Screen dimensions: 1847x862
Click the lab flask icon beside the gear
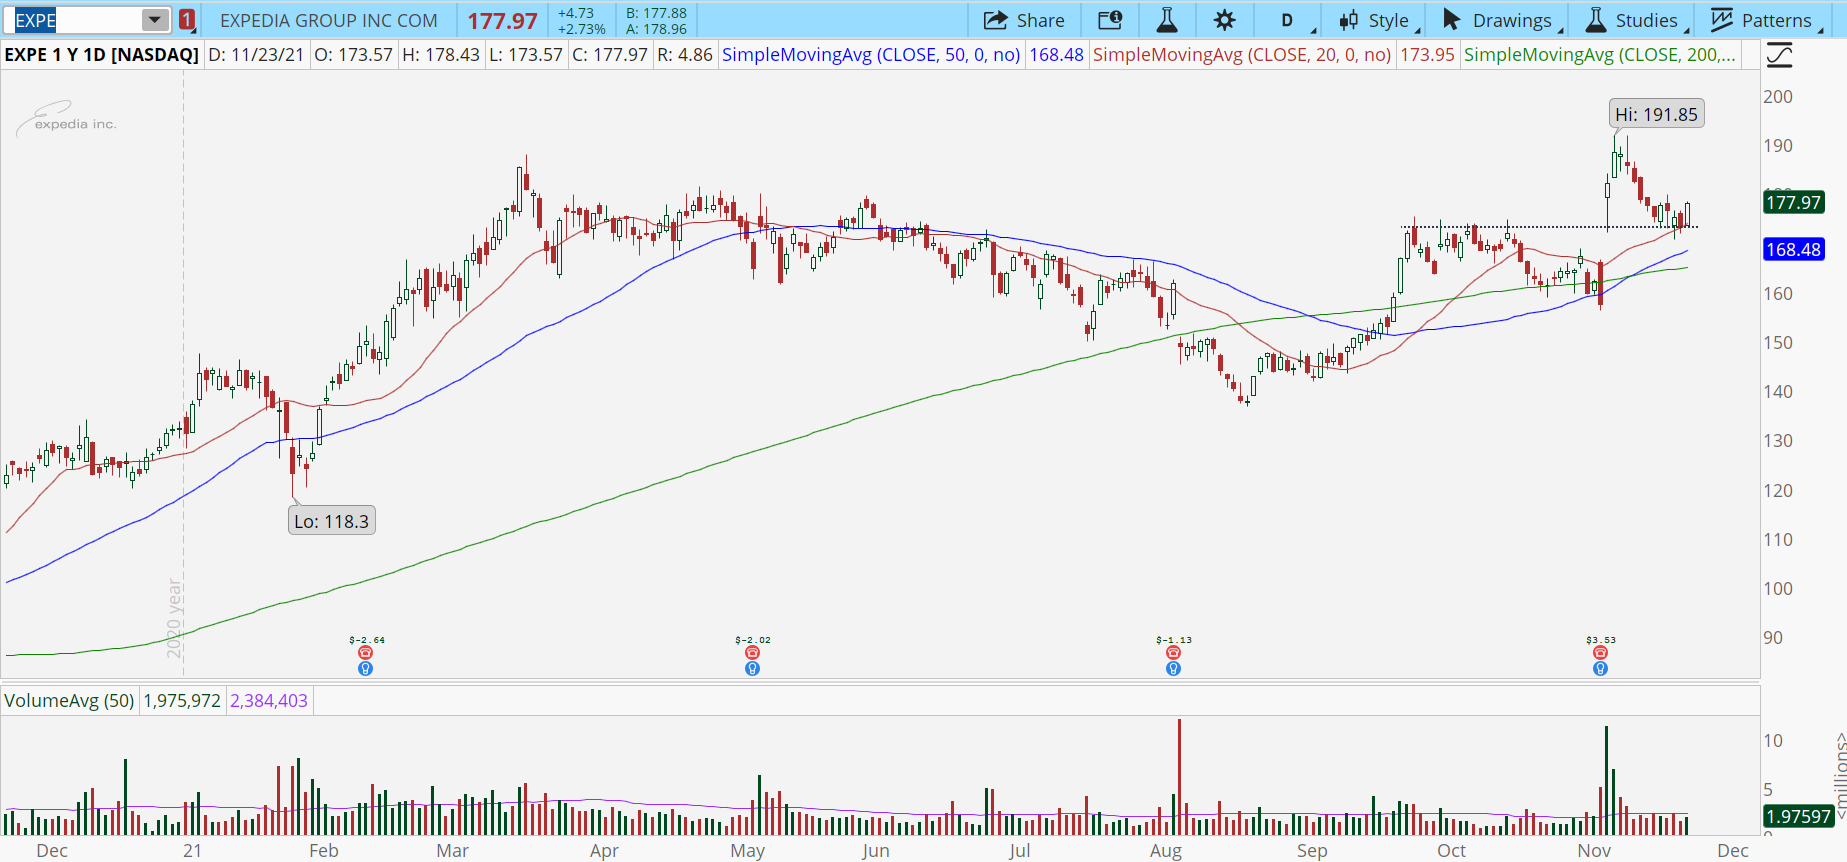pyautogui.click(x=1167, y=20)
